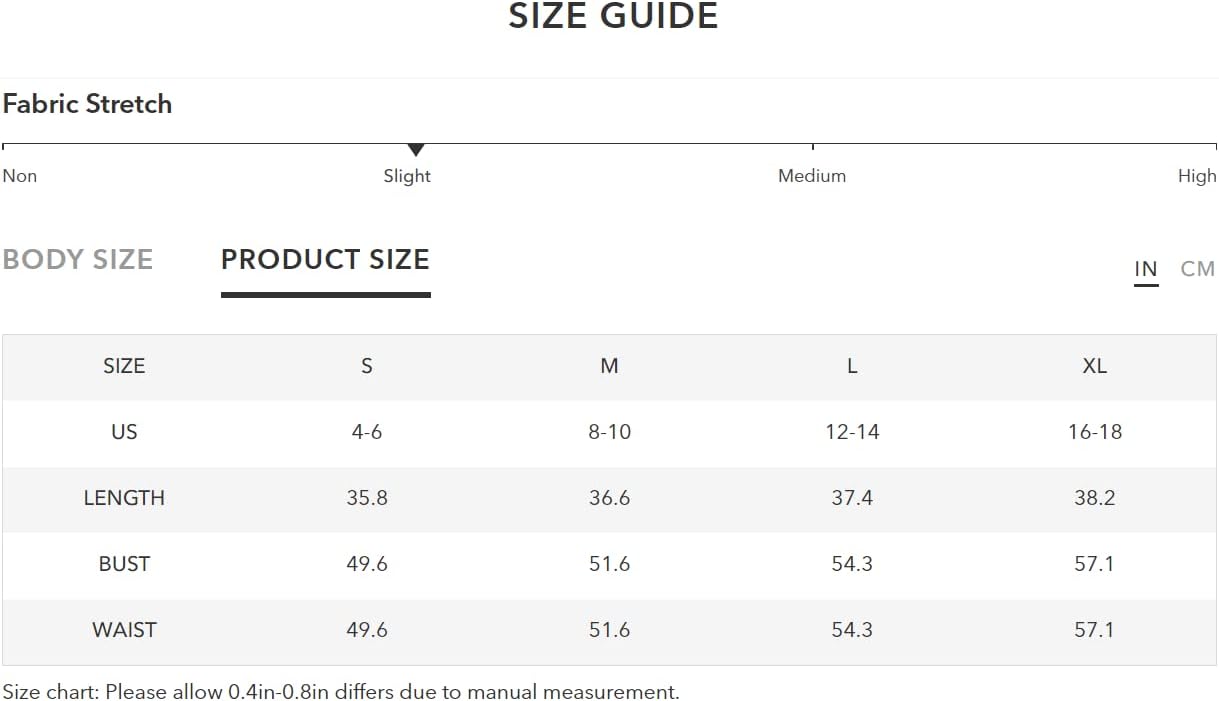The height and width of the screenshot is (701, 1219).
Task: Click the Medium stretch label
Action: click(x=812, y=176)
